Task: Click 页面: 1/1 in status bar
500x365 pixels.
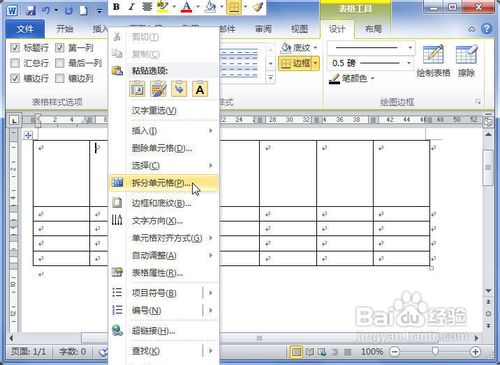Action: tap(28, 352)
